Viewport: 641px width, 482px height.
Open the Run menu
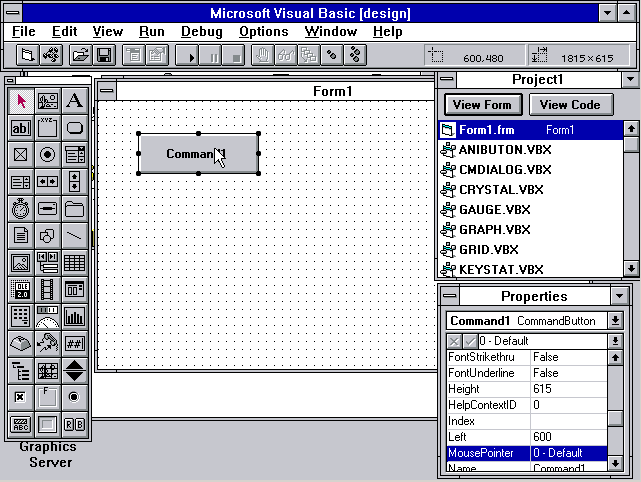[152, 31]
